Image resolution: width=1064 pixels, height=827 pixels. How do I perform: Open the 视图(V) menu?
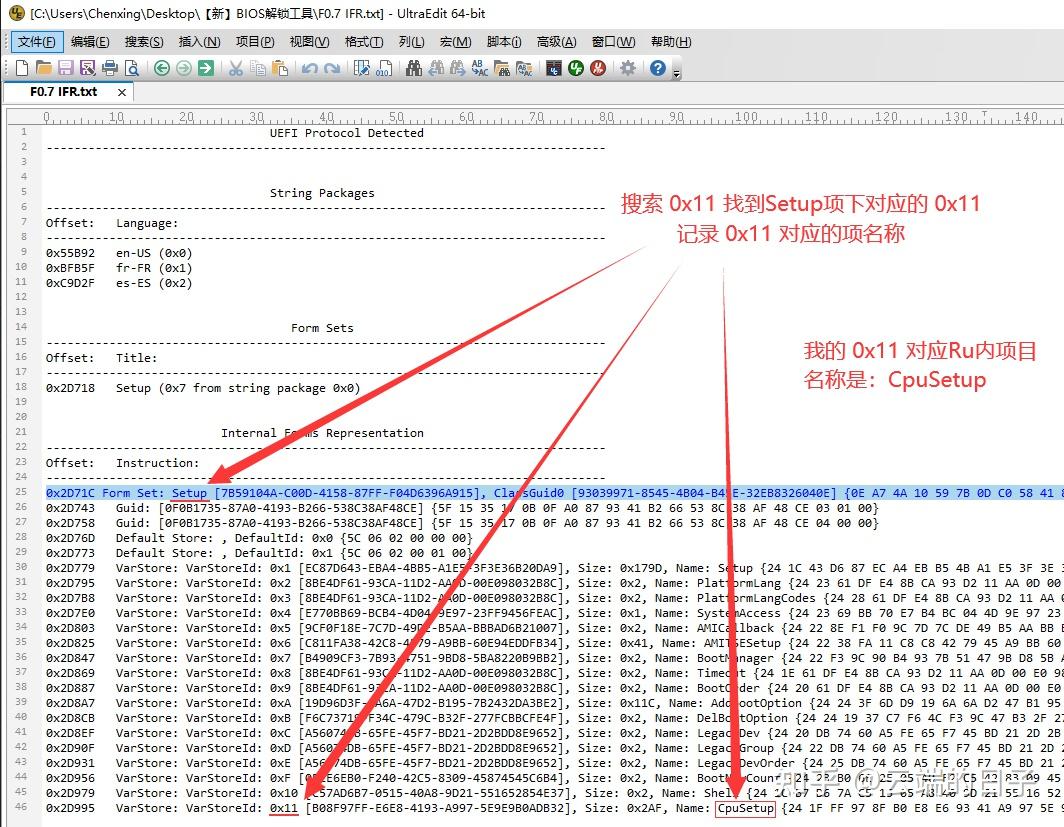tap(309, 42)
